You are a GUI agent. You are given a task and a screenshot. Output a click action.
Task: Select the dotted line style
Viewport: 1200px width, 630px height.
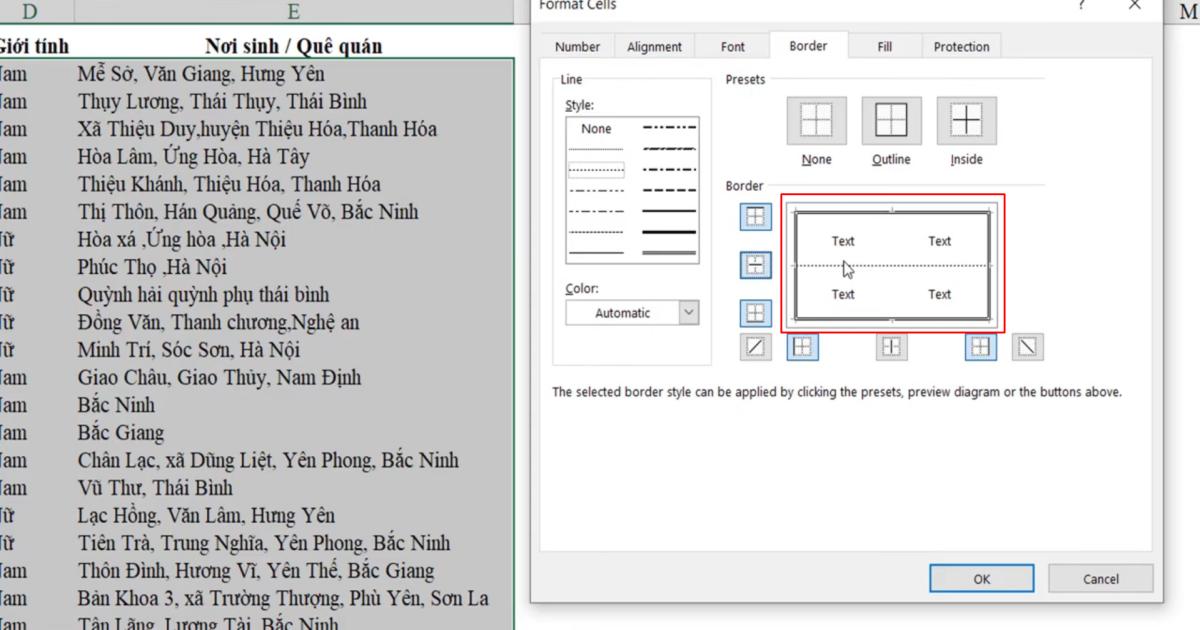(x=596, y=169)
